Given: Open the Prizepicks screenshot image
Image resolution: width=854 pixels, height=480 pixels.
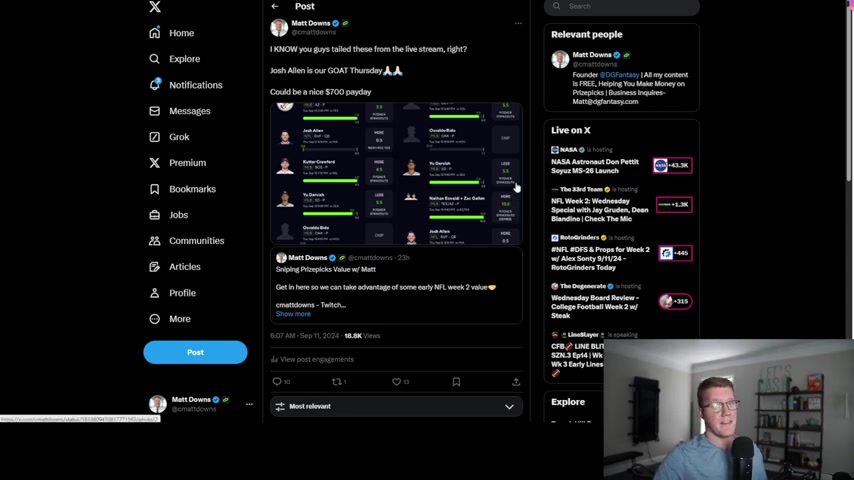Looking at the screenshot, I should pyautogui.click(x=396, y=173).
